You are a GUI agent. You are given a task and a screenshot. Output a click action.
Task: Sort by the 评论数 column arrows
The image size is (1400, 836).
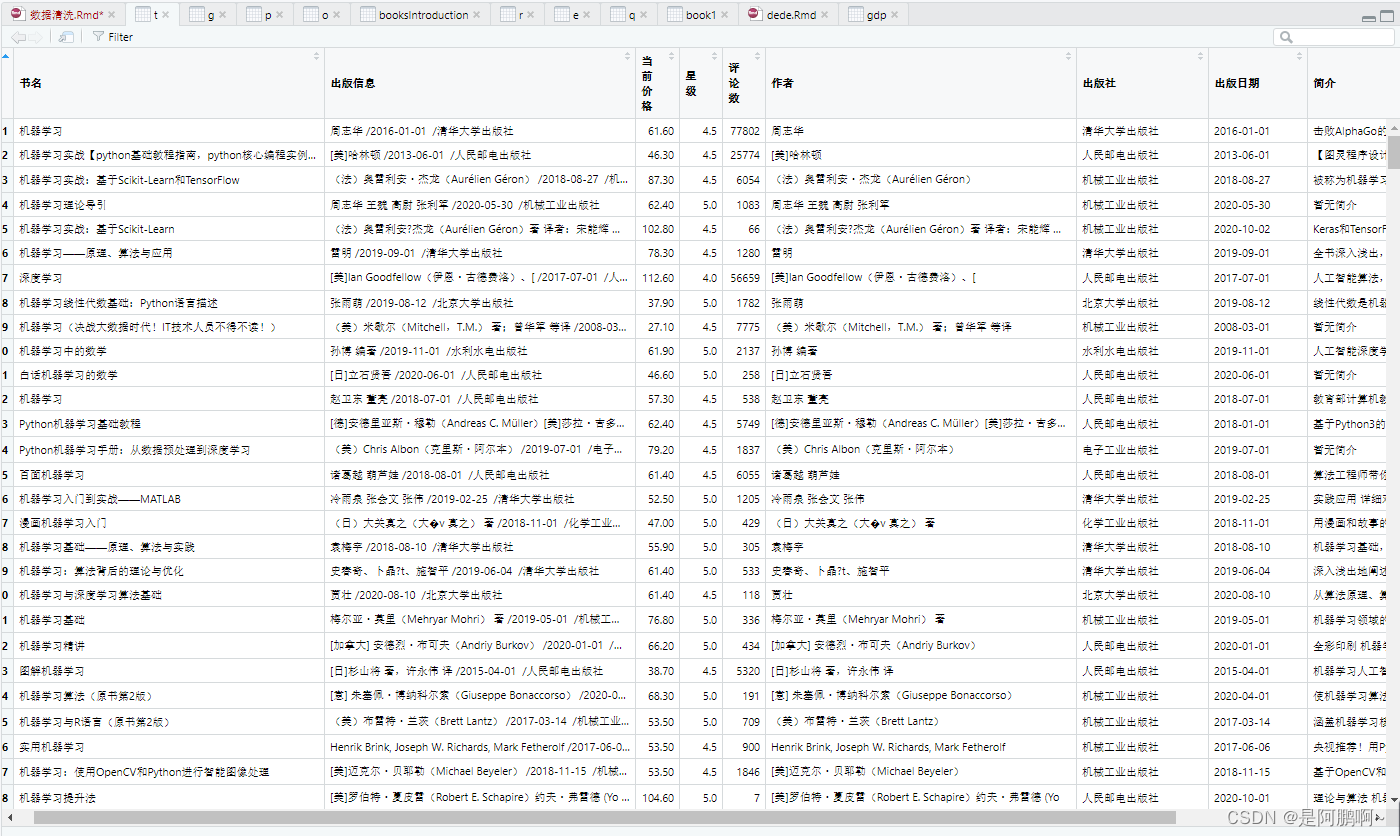coord(757,56)
